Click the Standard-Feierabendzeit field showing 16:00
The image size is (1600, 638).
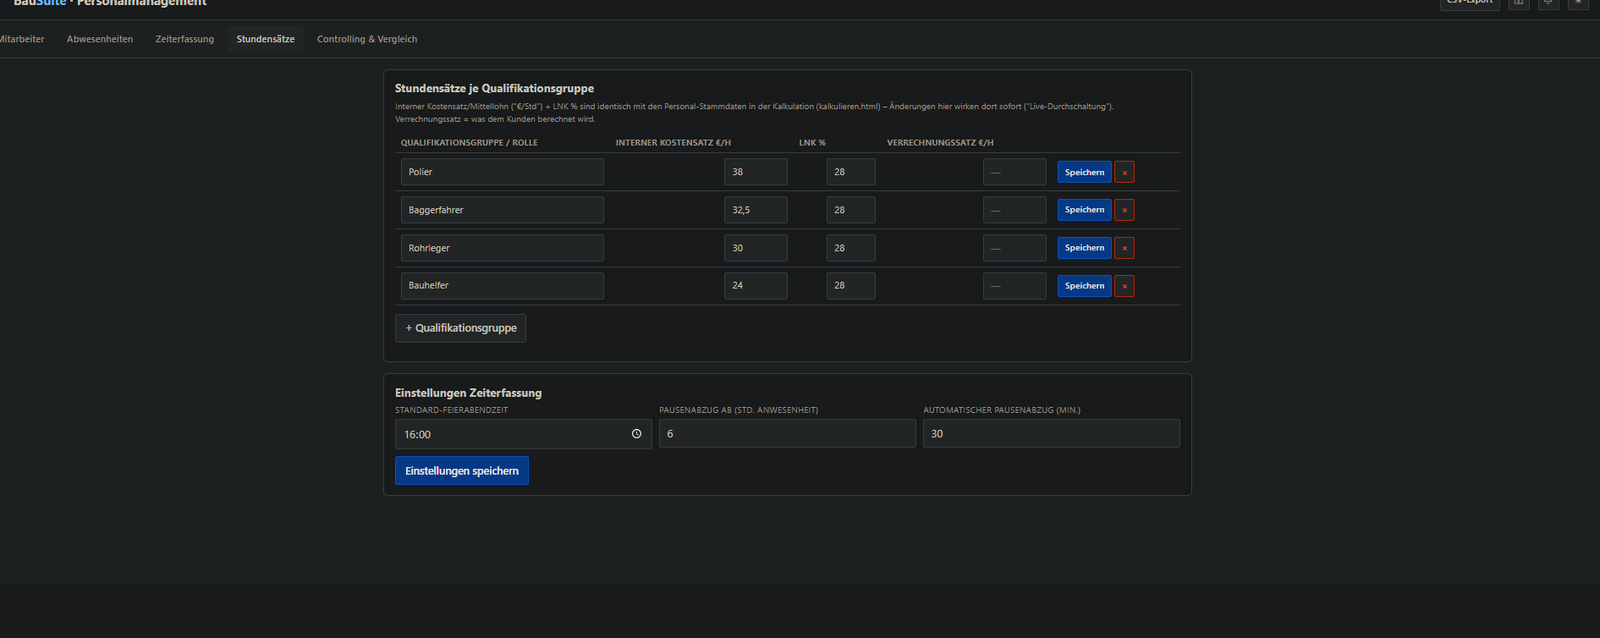coord(523,434)
